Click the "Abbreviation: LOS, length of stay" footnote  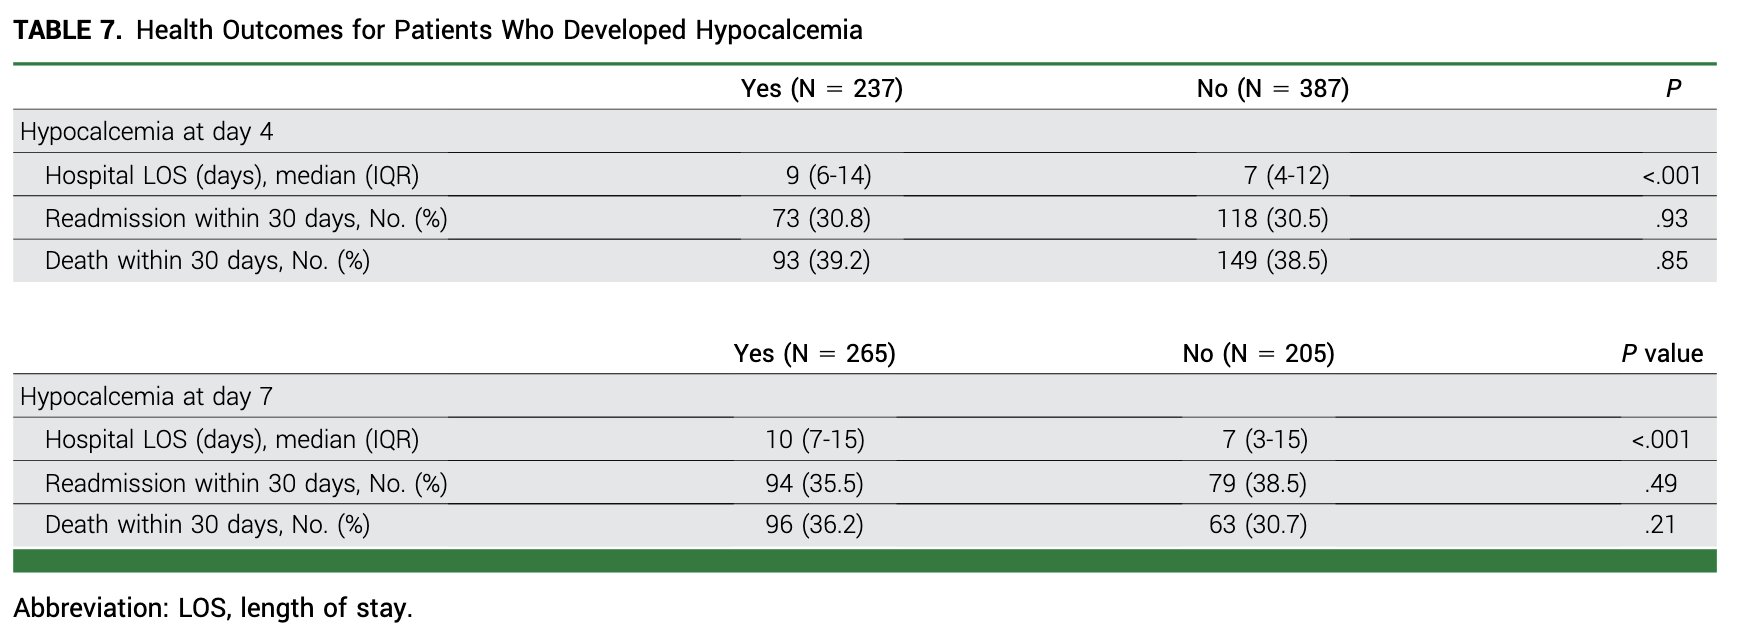click(x=212, y=608)
